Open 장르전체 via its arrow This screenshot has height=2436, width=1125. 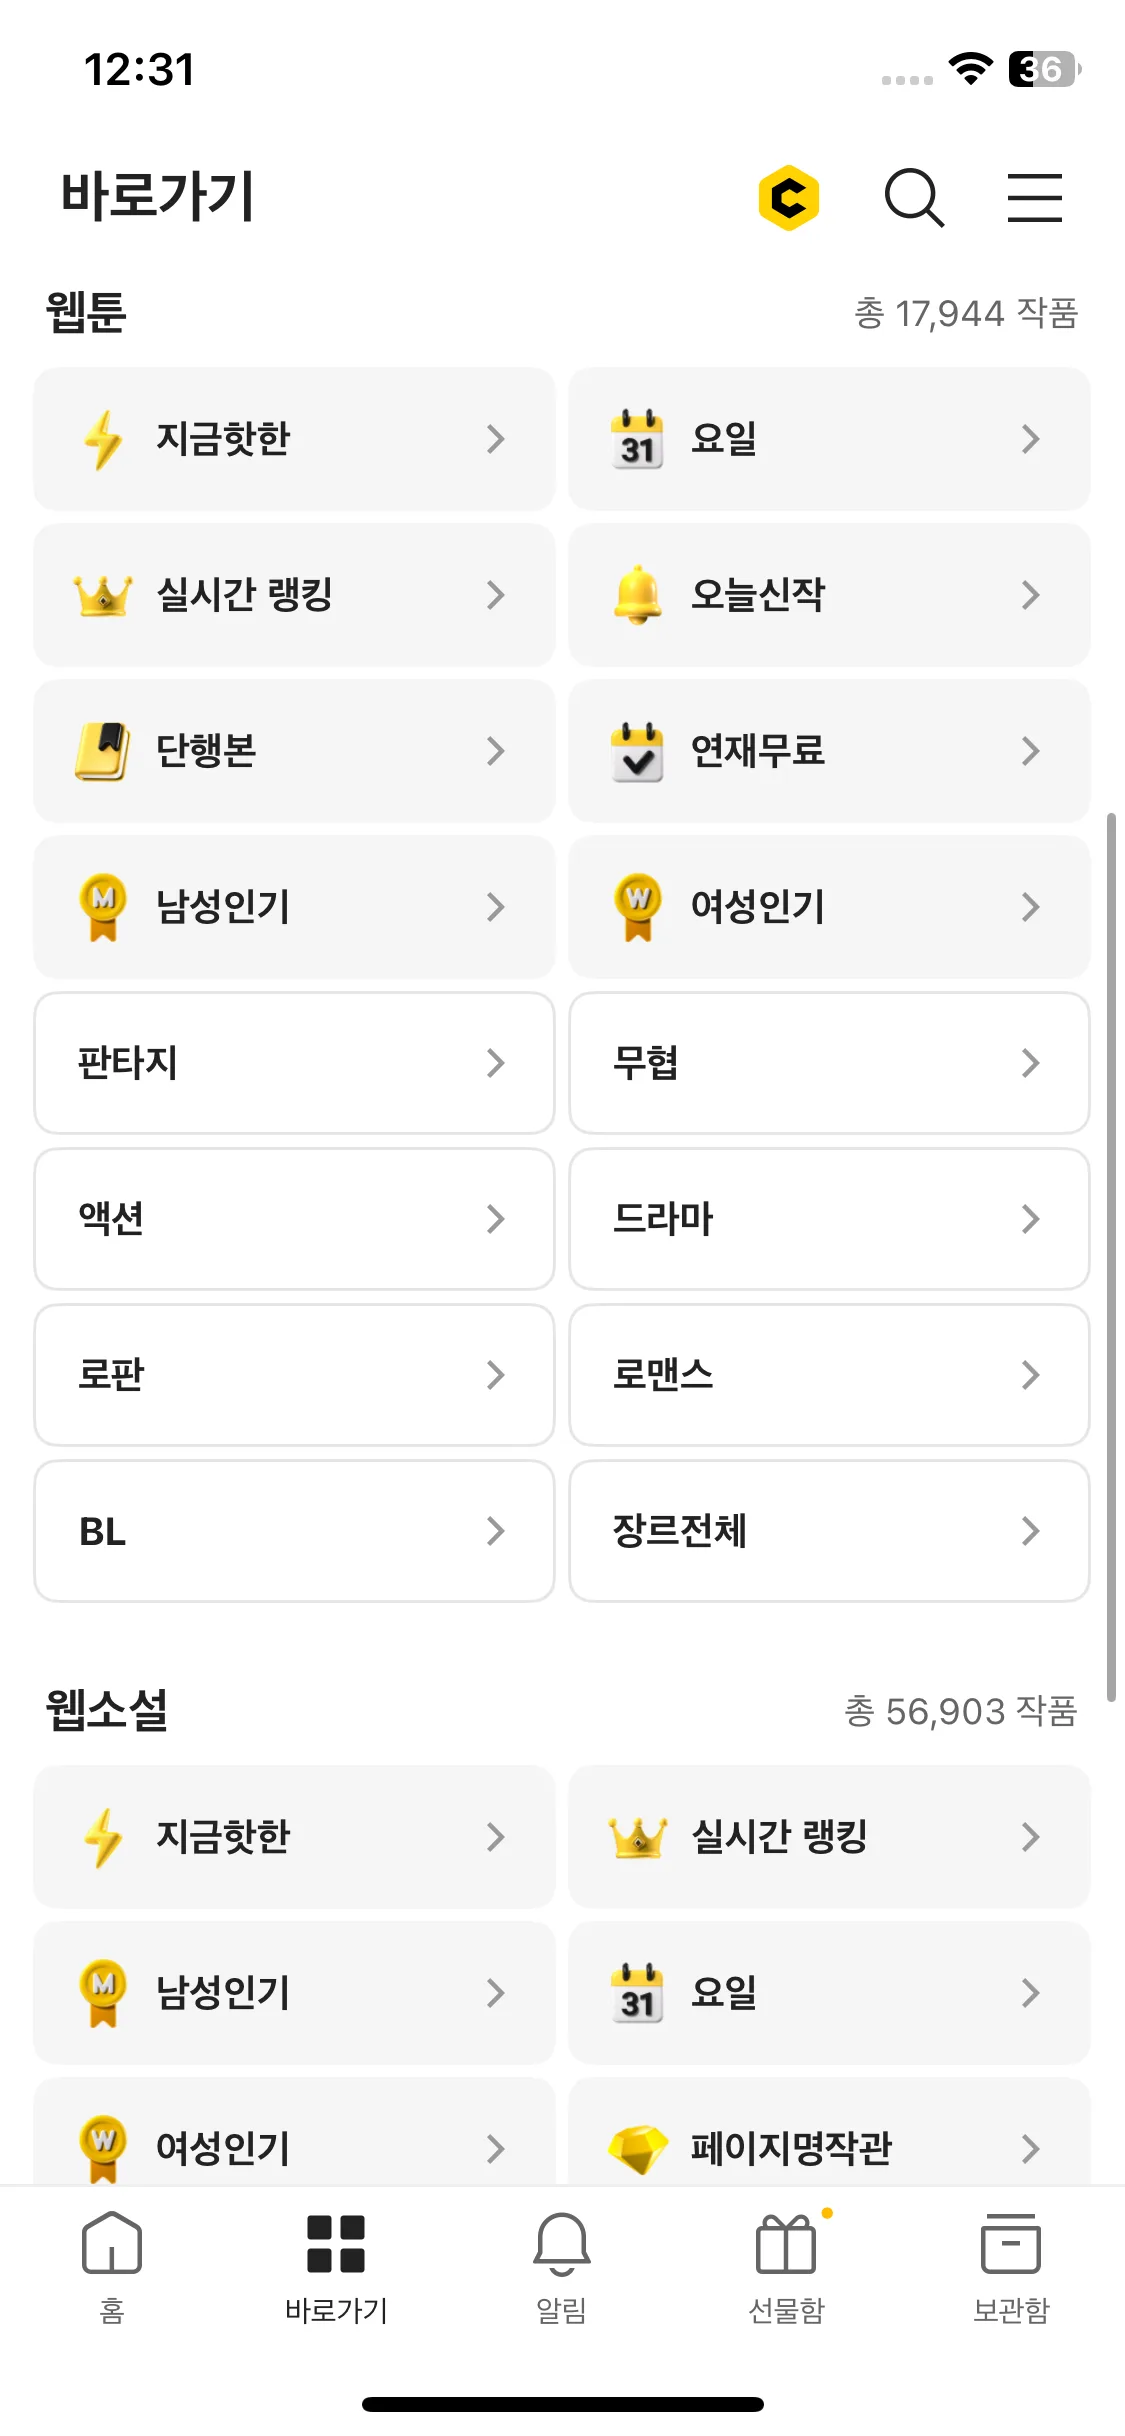(x=1031, y=1531)
